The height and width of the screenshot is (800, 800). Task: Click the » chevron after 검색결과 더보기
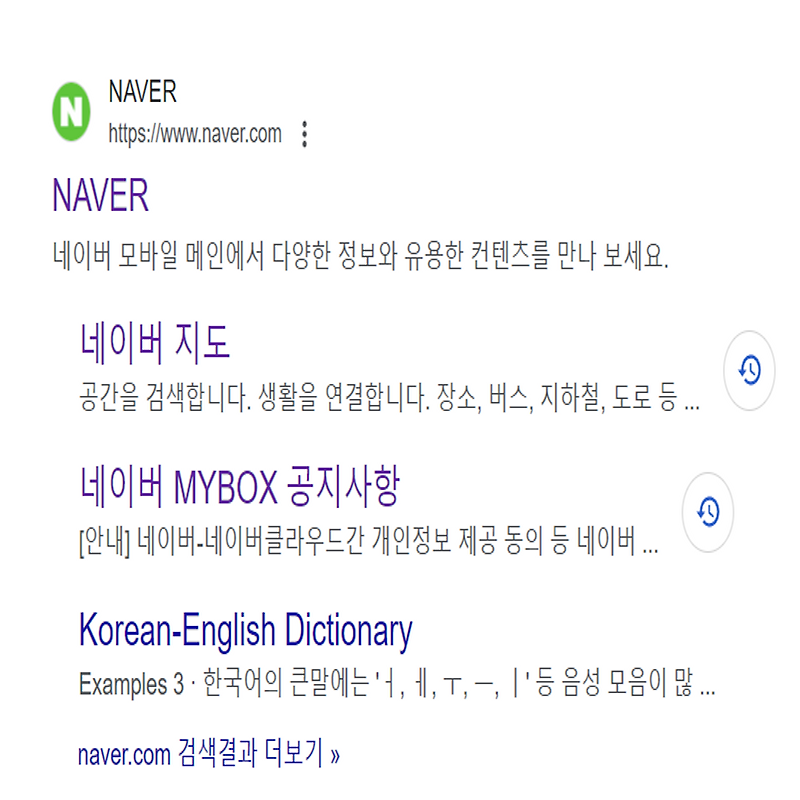click(335, 754)
